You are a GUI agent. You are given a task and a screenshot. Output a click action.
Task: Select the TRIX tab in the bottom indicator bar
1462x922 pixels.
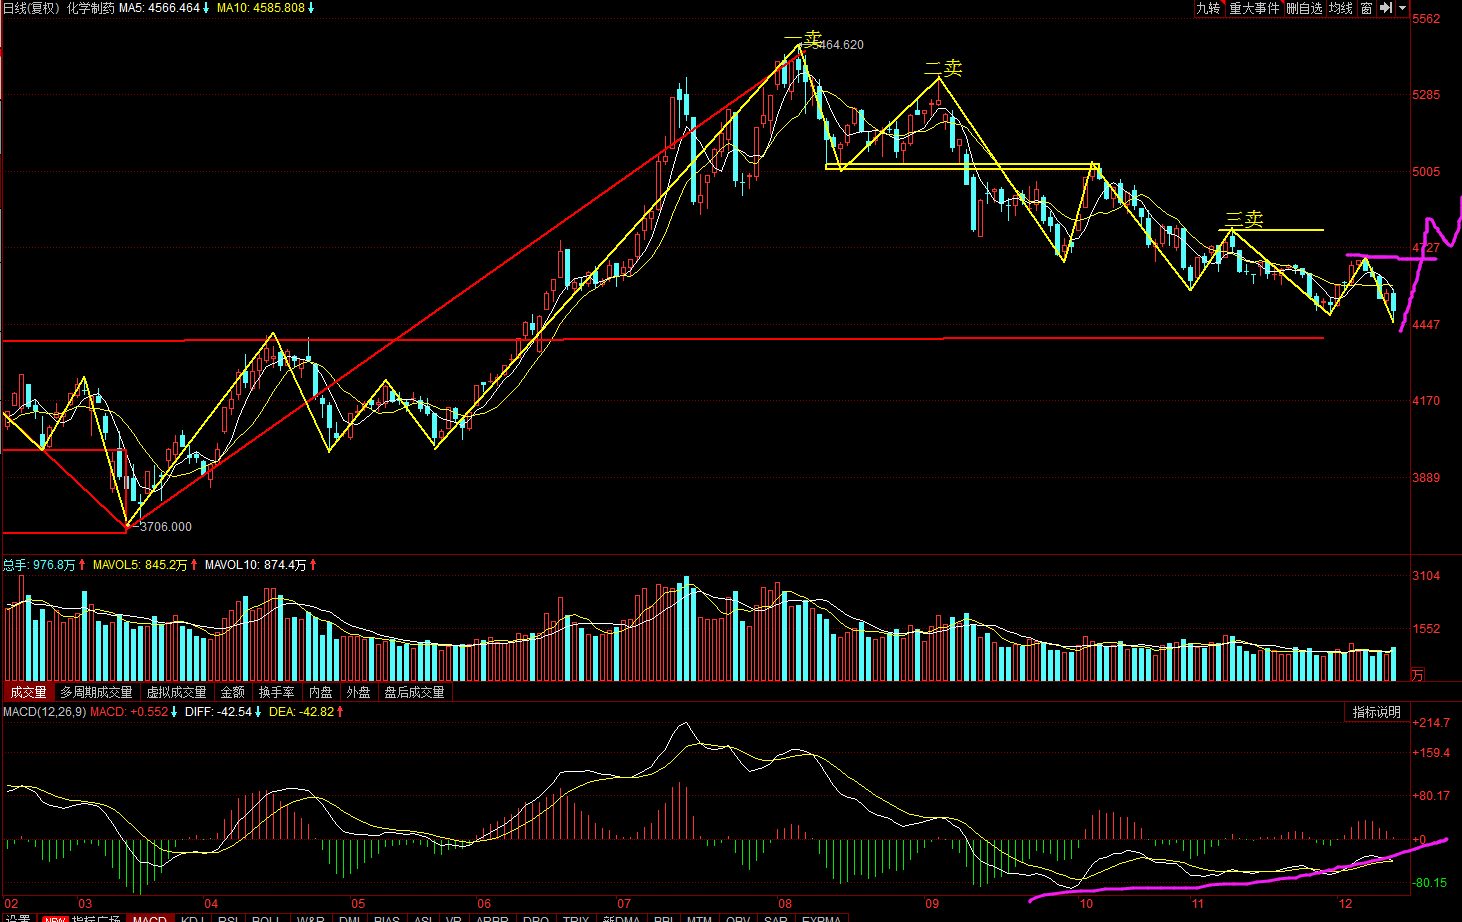576,918
